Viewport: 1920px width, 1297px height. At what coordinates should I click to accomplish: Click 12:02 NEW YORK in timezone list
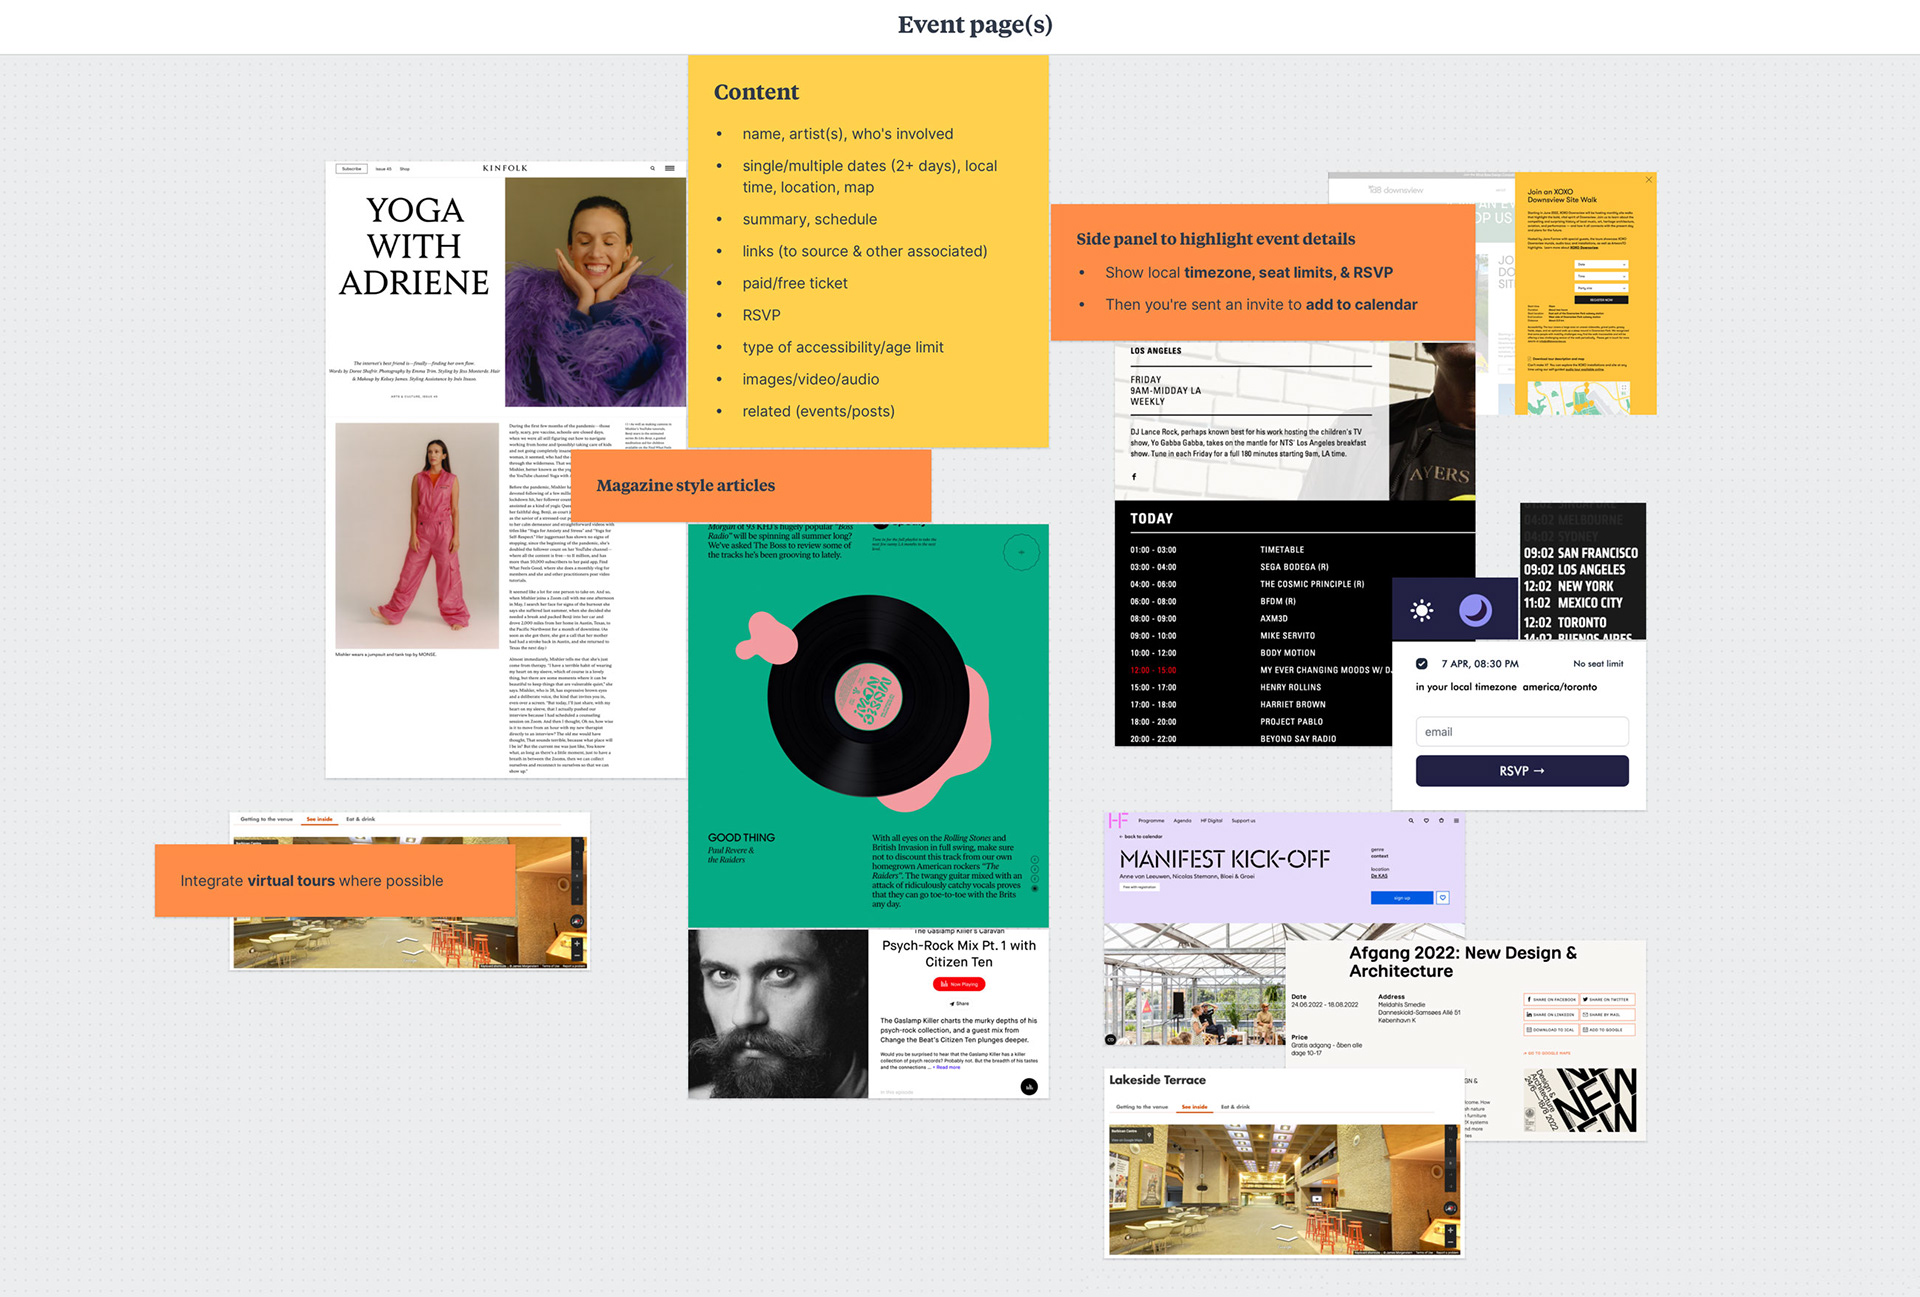(x=1568, y=586)
